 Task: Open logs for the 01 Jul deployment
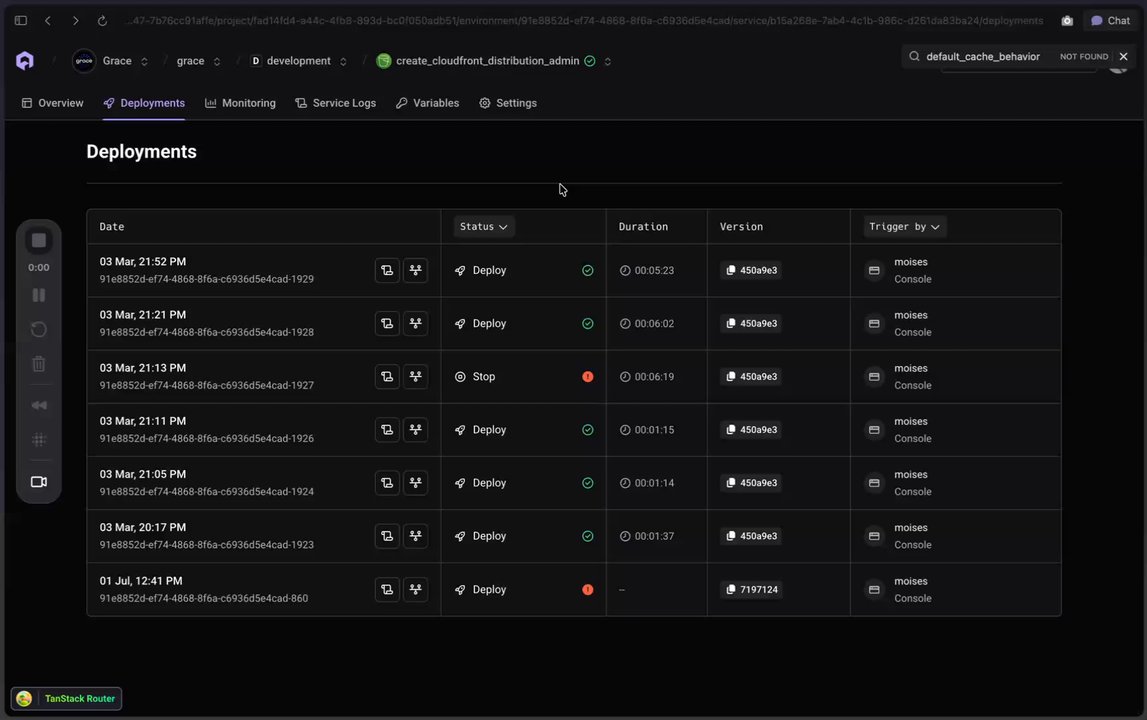coord(387,590)
